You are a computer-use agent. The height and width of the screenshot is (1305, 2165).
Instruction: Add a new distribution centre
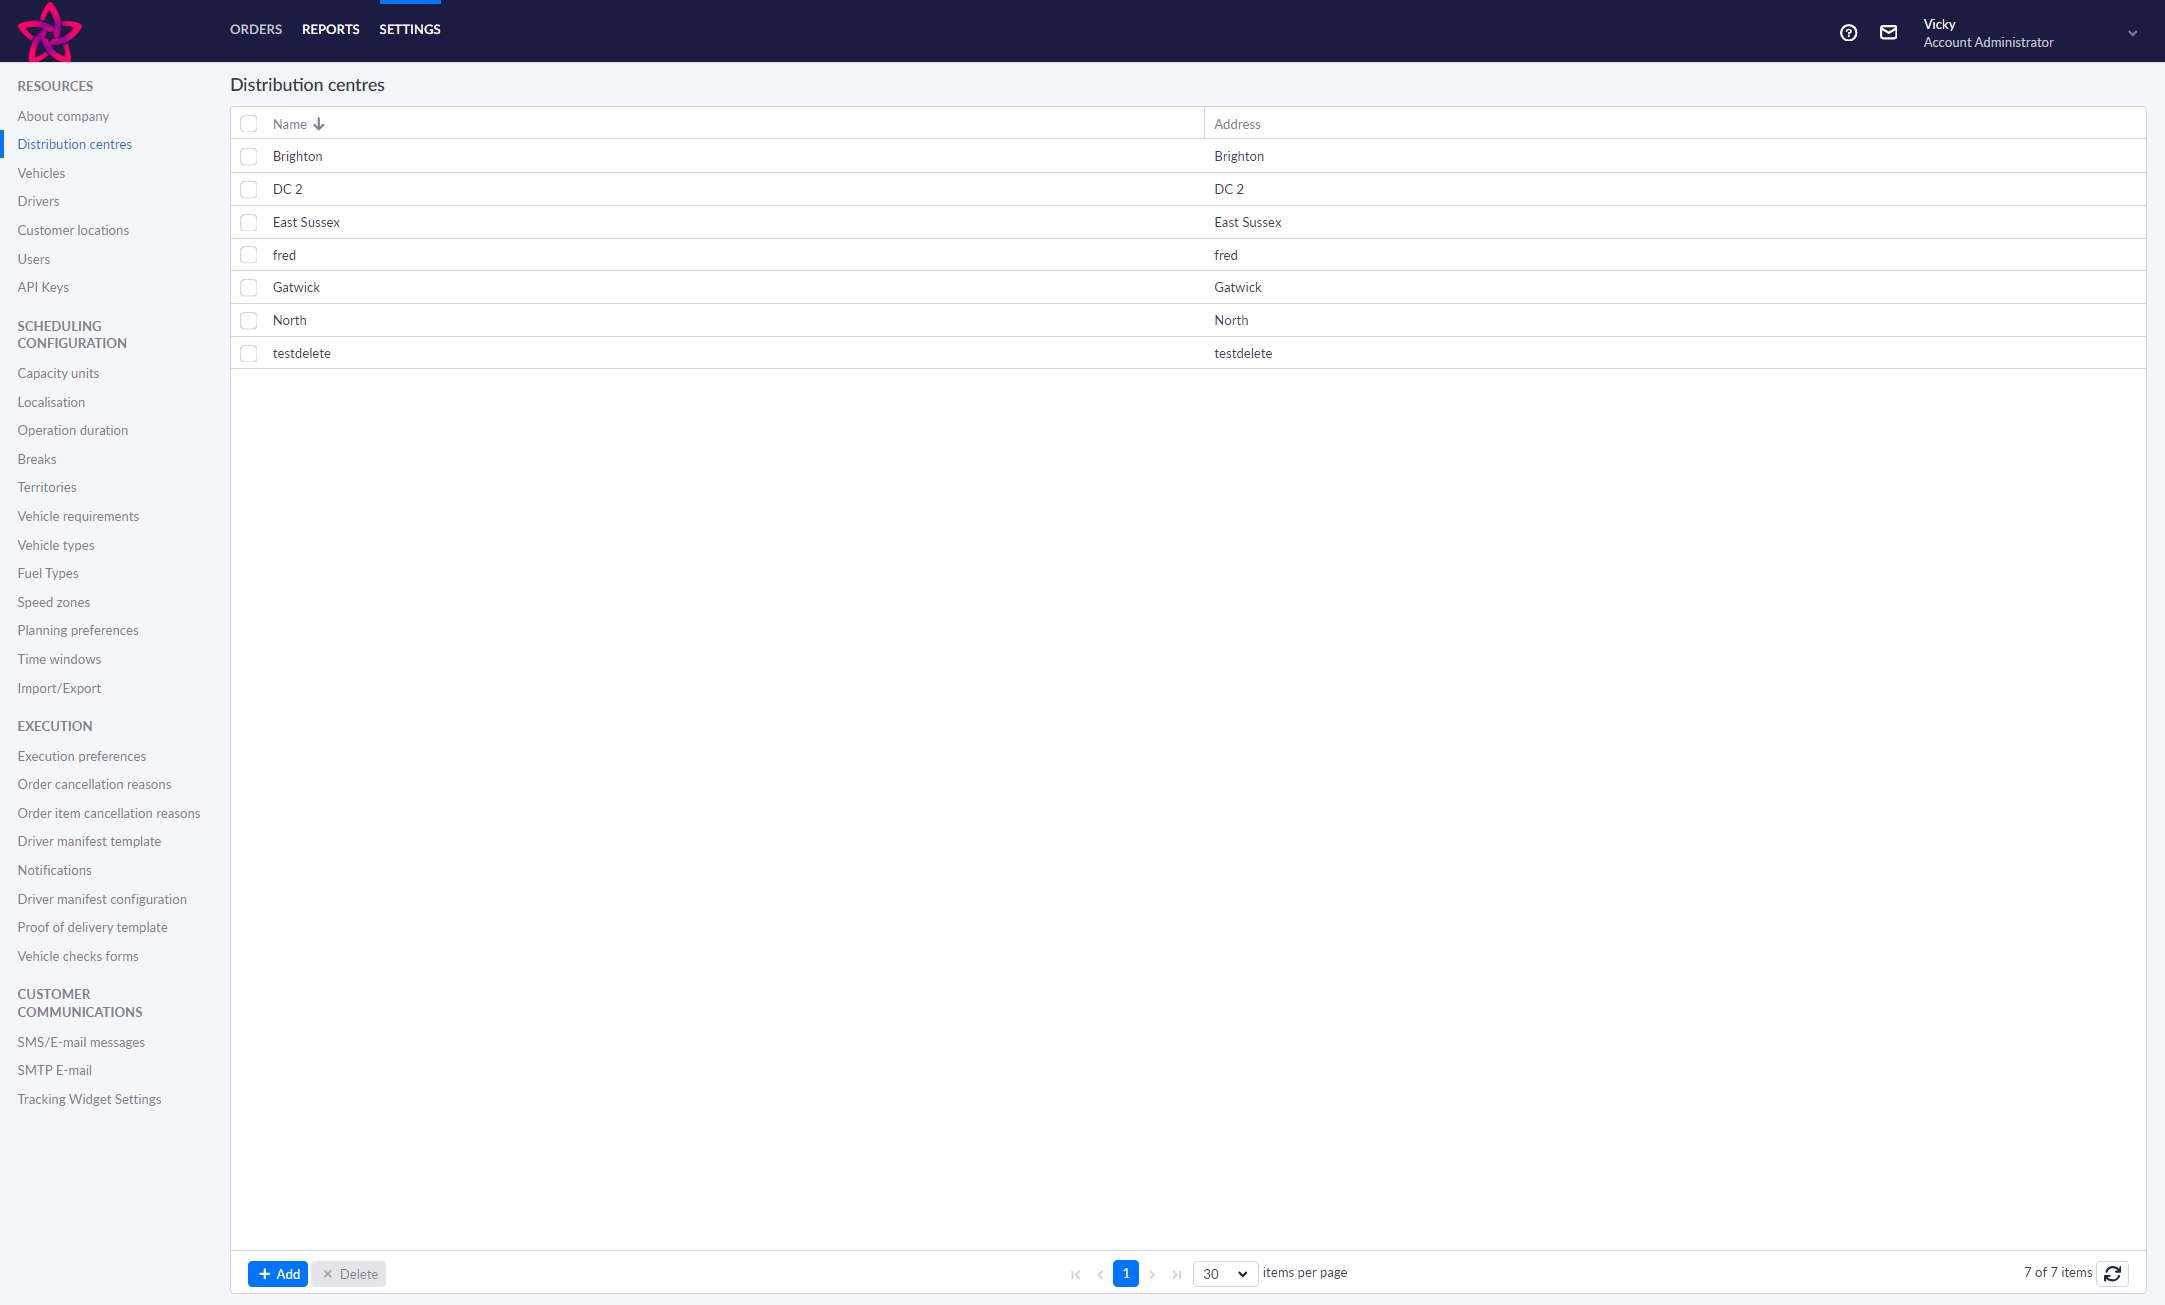tap(278, 1274)
